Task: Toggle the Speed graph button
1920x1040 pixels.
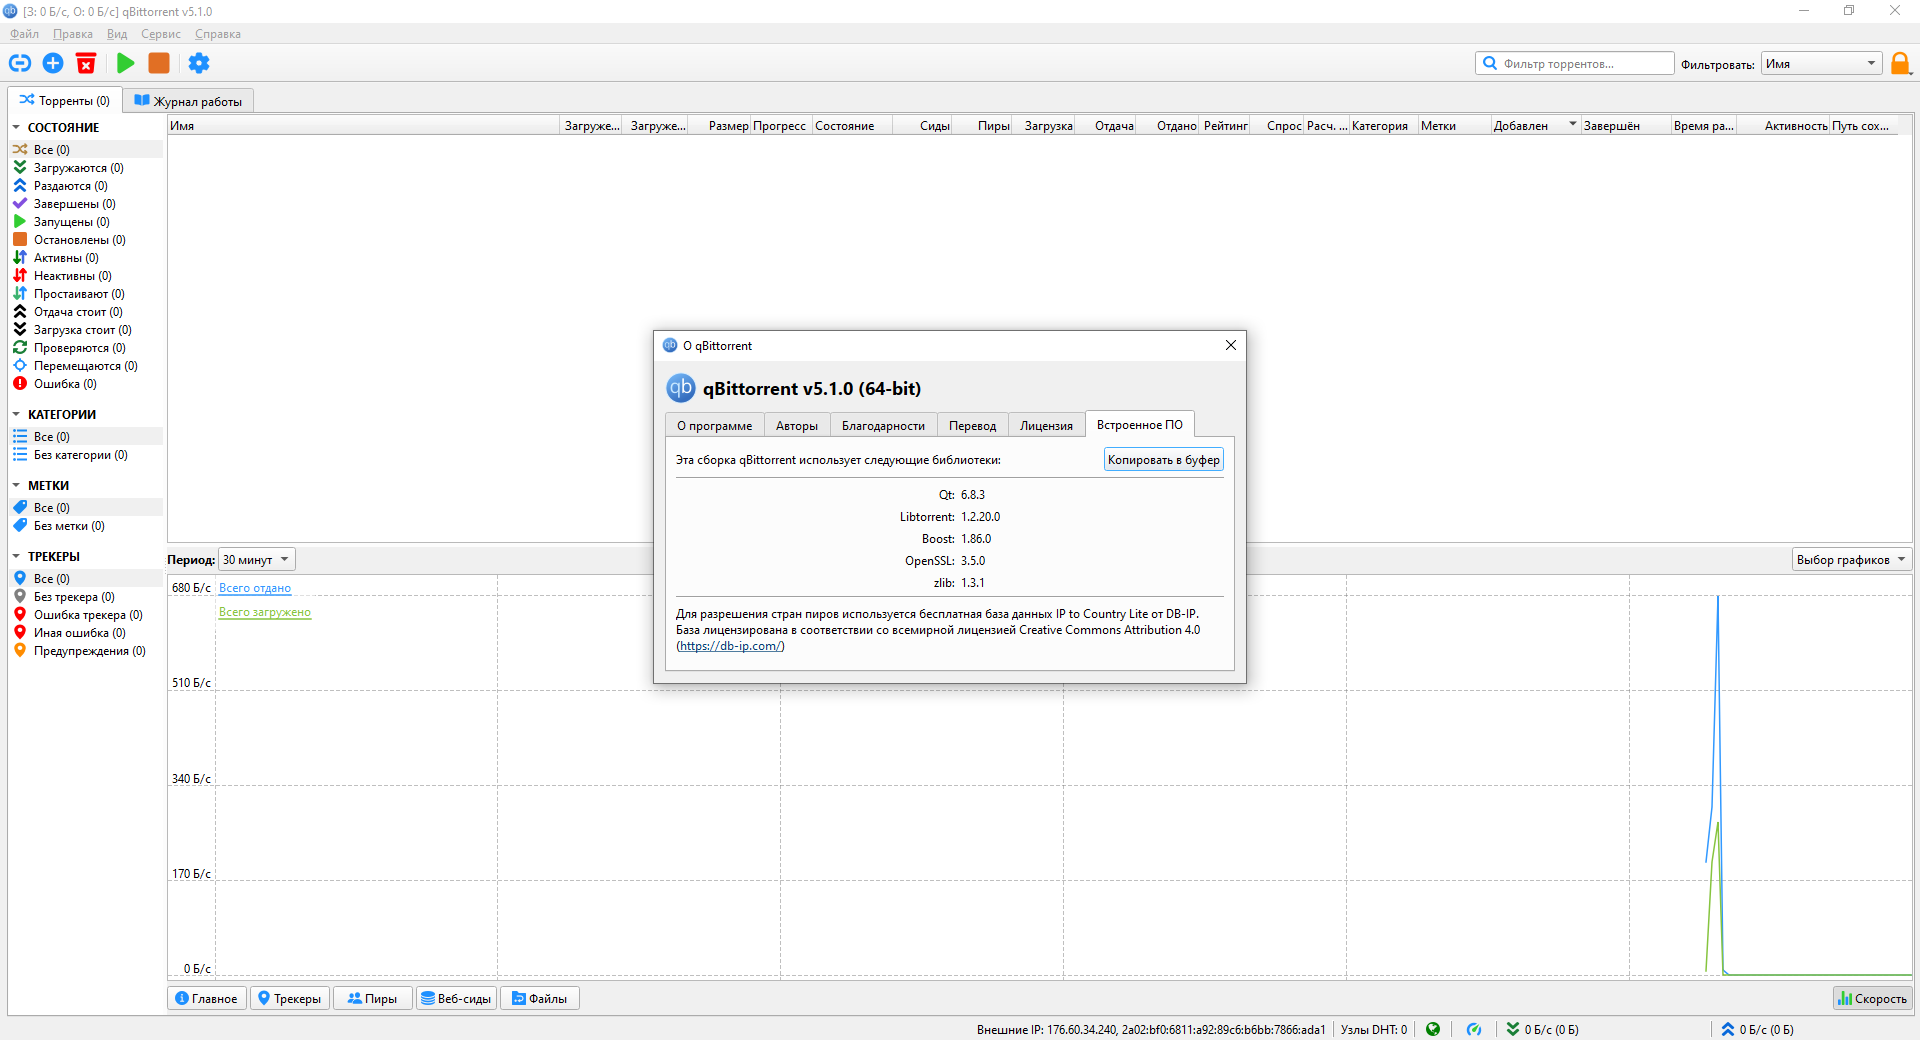Action: 1872,998
